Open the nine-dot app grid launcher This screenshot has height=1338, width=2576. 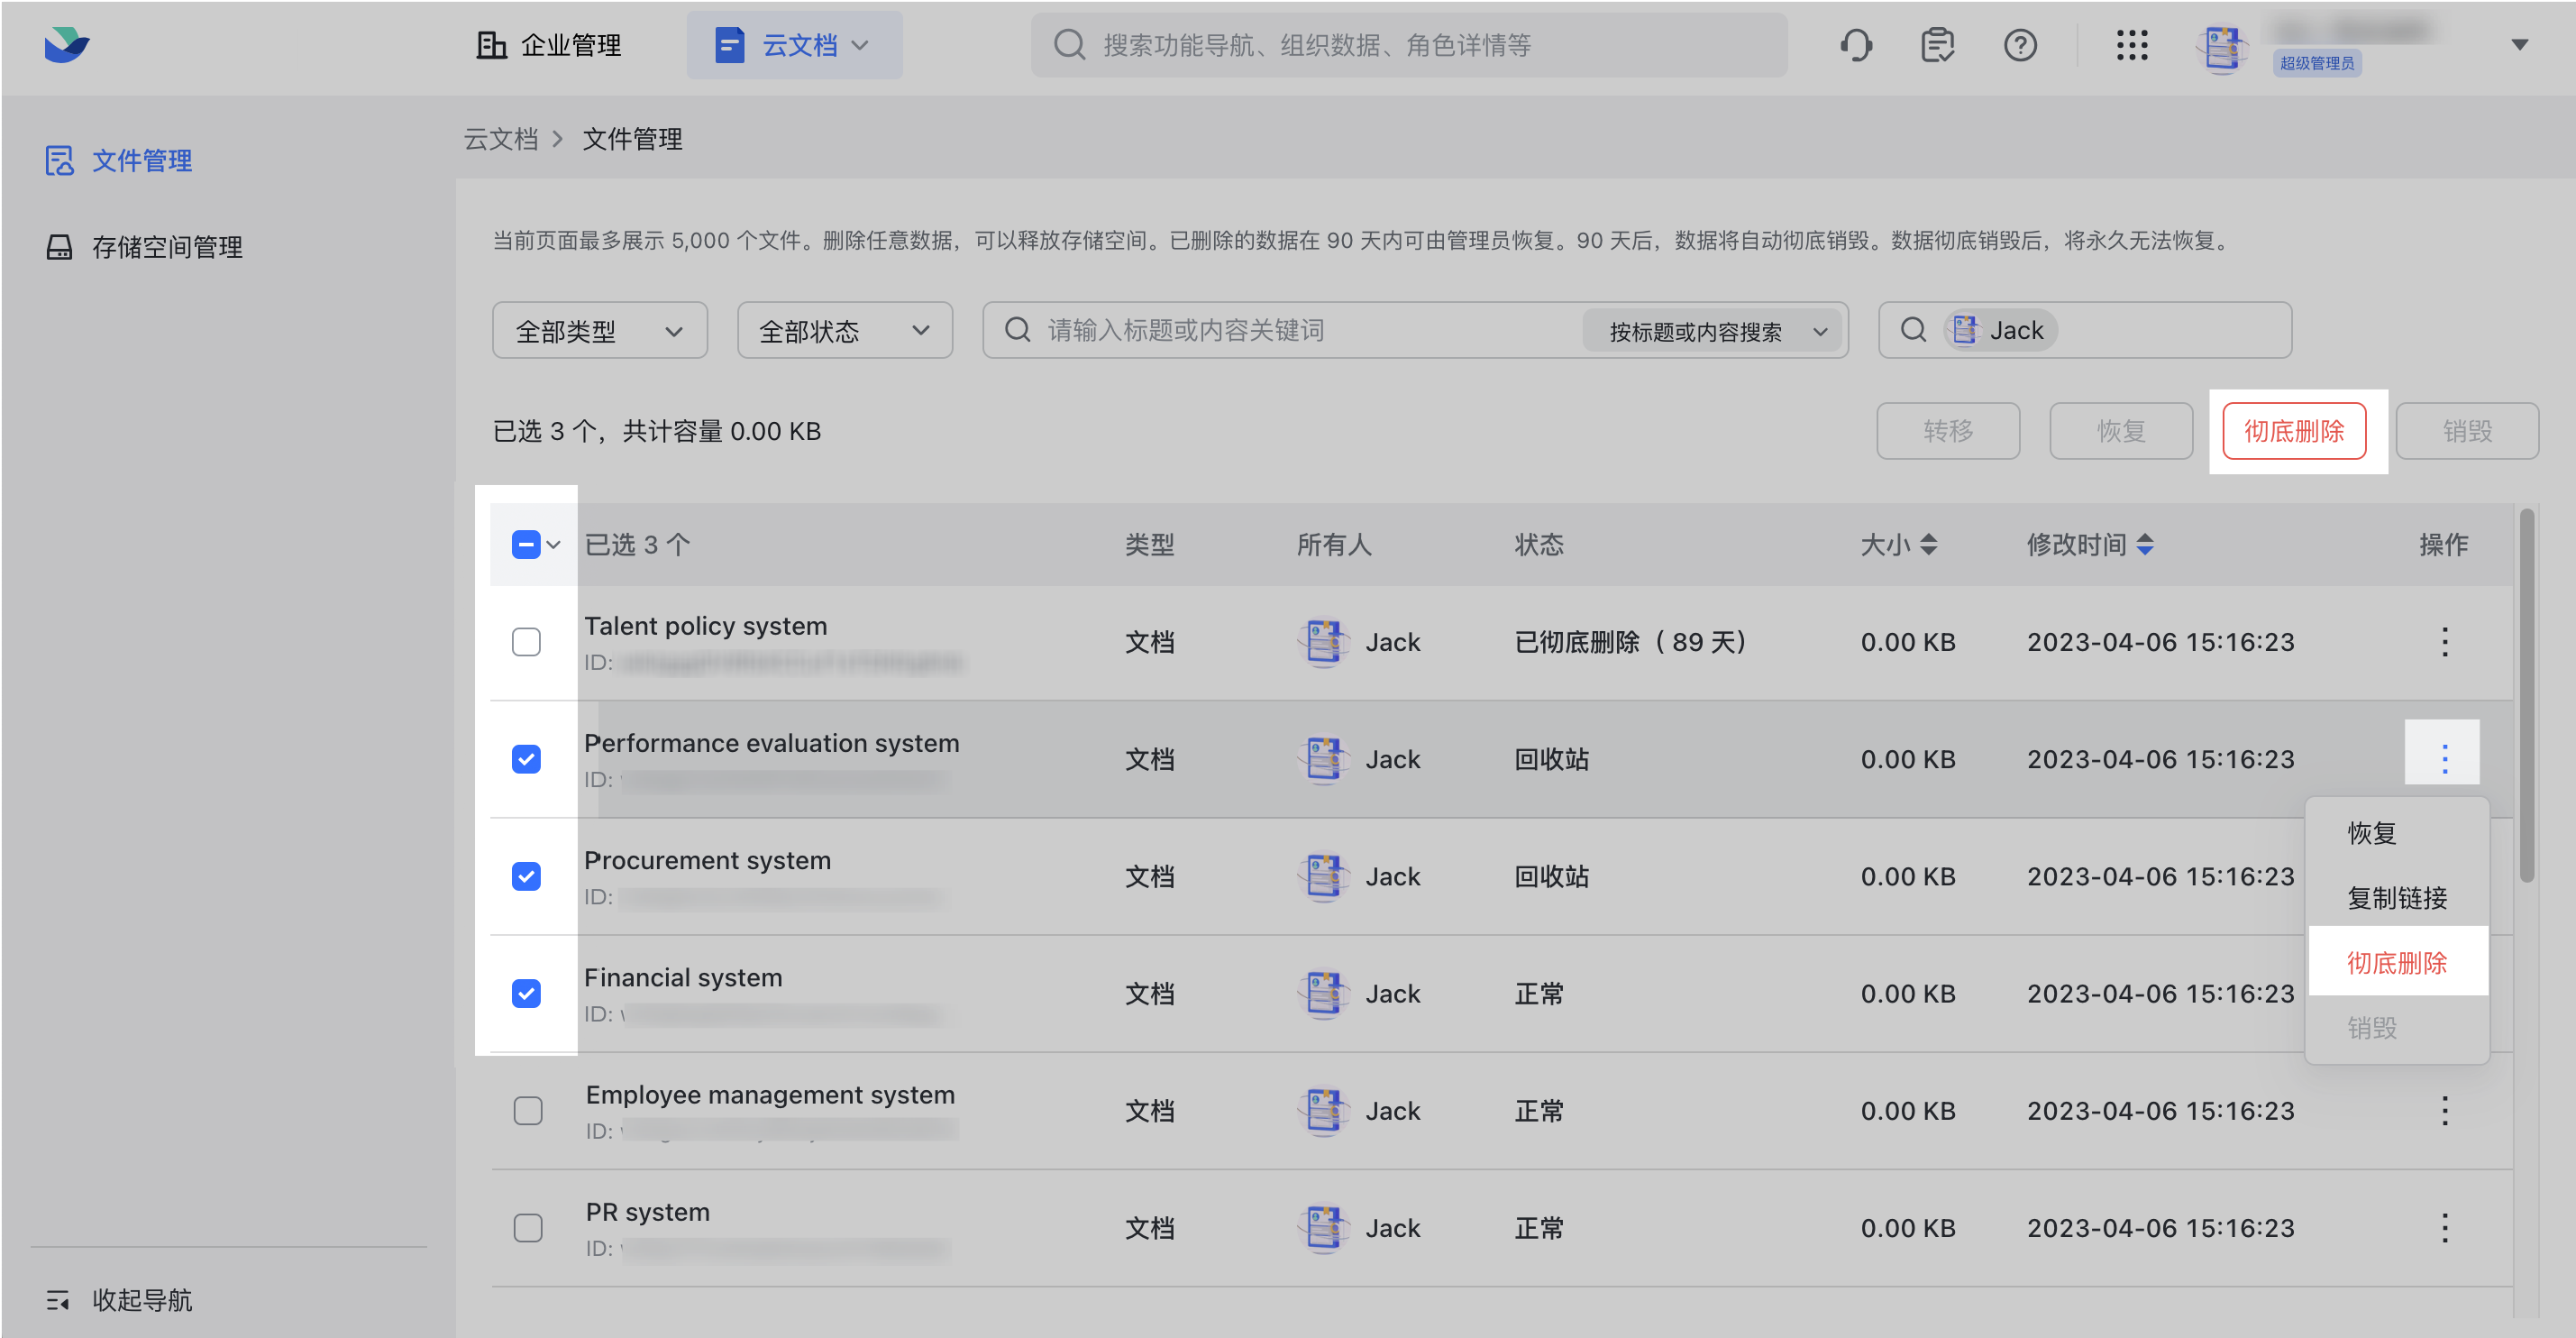click(x=2131, y=45)
